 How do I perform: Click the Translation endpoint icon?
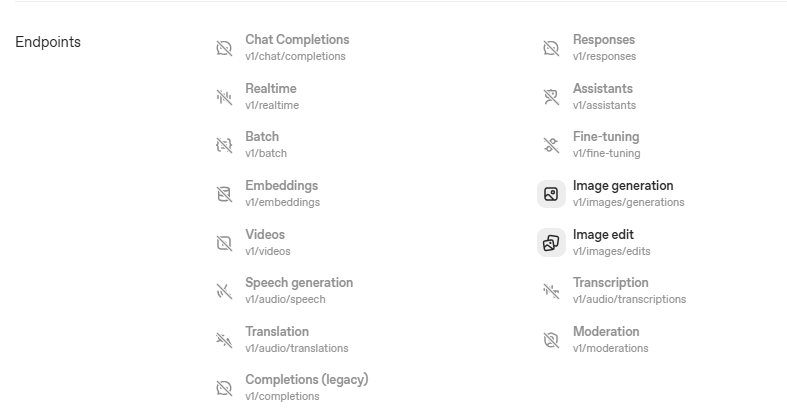click(224, 340)
